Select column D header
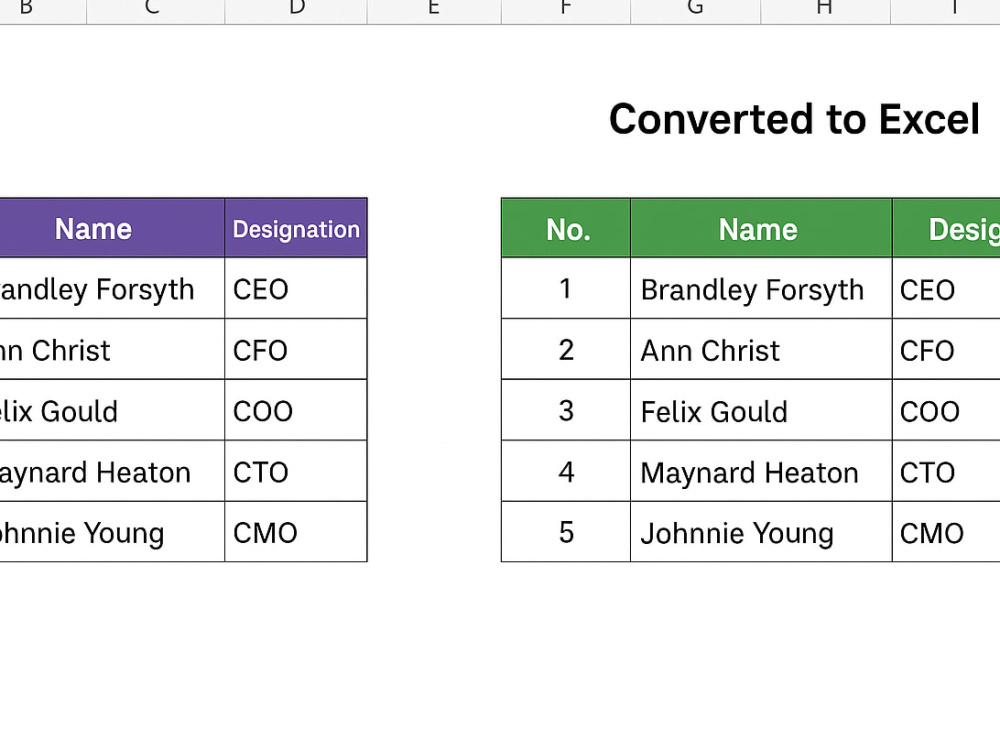This screenshot has width=1000, height=750. click(x=296, y=10)
